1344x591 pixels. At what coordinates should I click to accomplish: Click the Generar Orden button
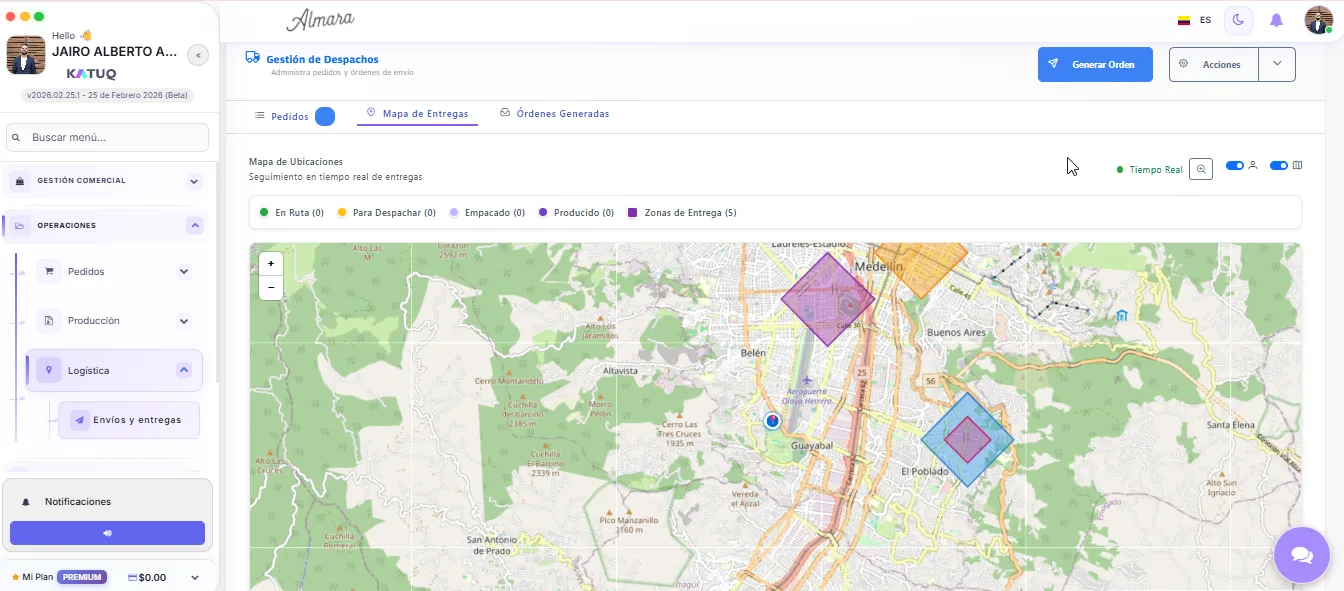coord(1095,64)
